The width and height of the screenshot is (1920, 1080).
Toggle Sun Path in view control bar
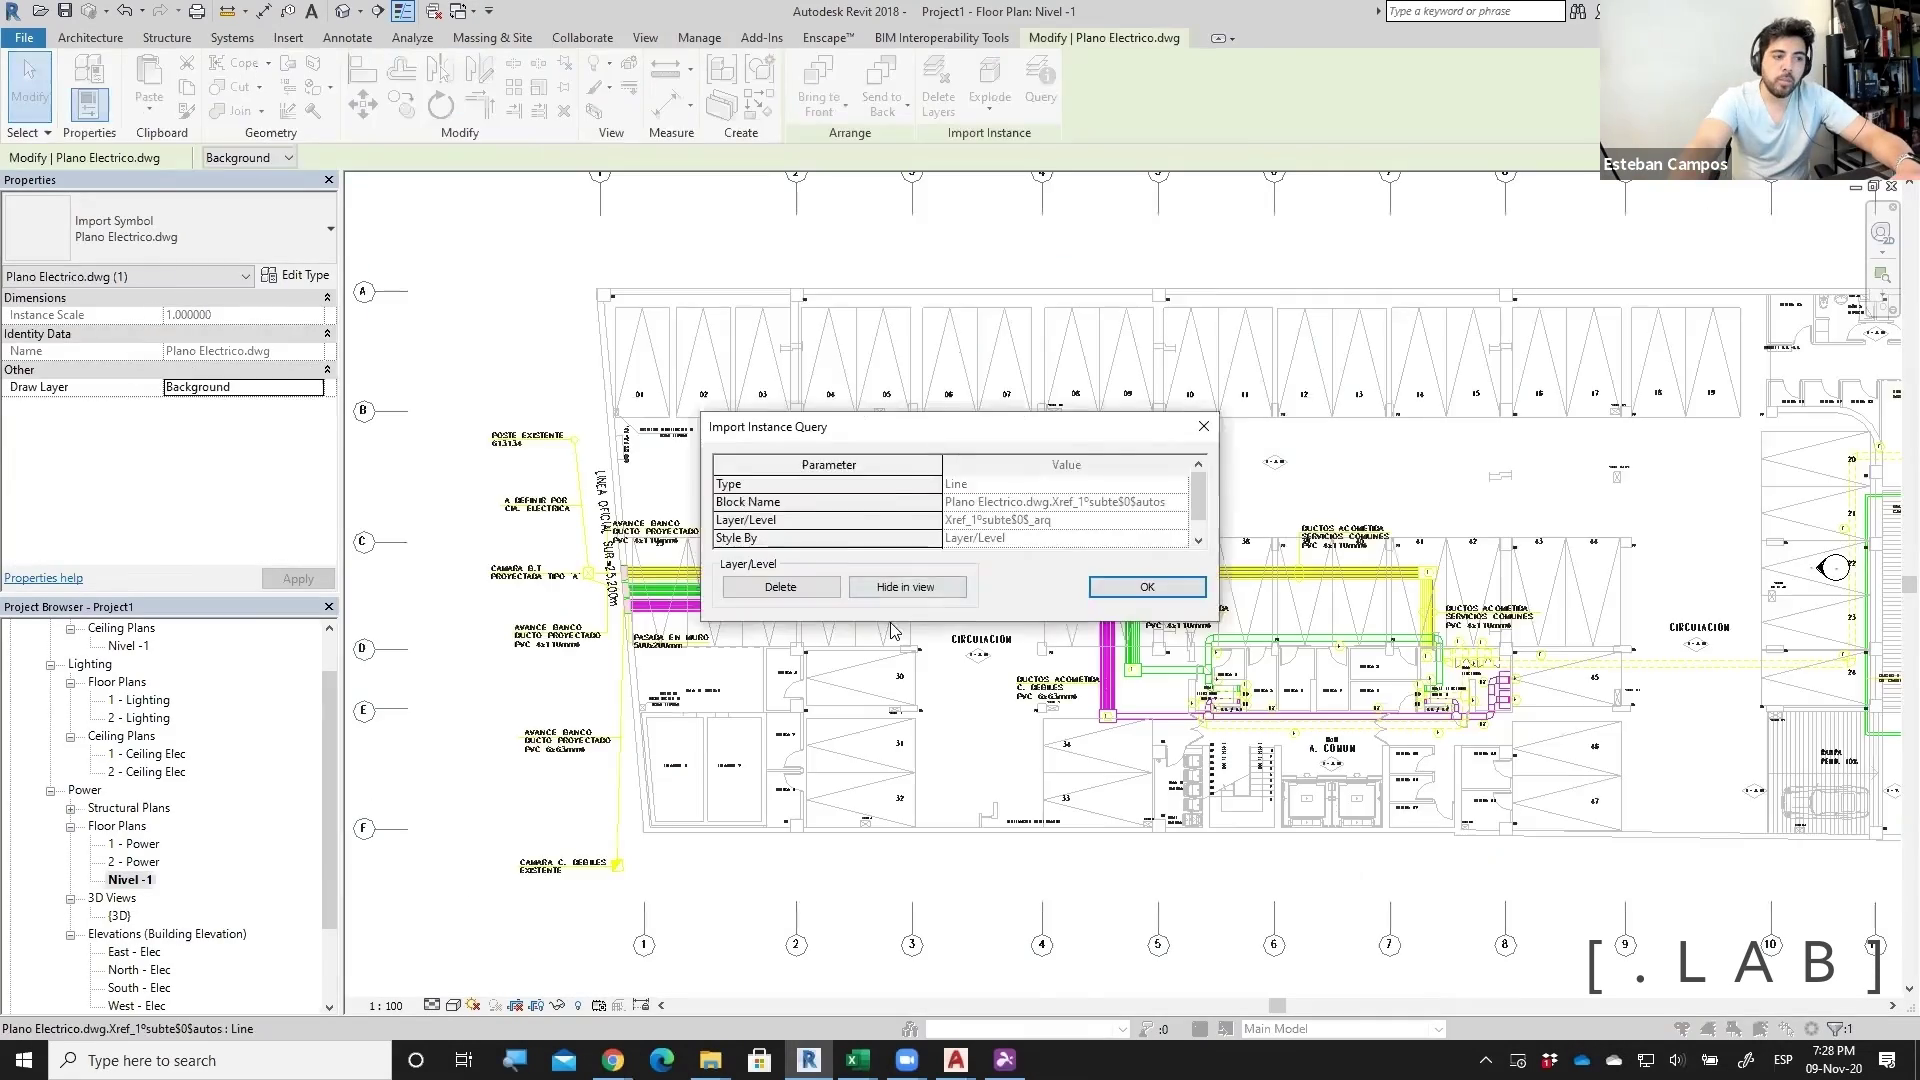[473, 1005]
